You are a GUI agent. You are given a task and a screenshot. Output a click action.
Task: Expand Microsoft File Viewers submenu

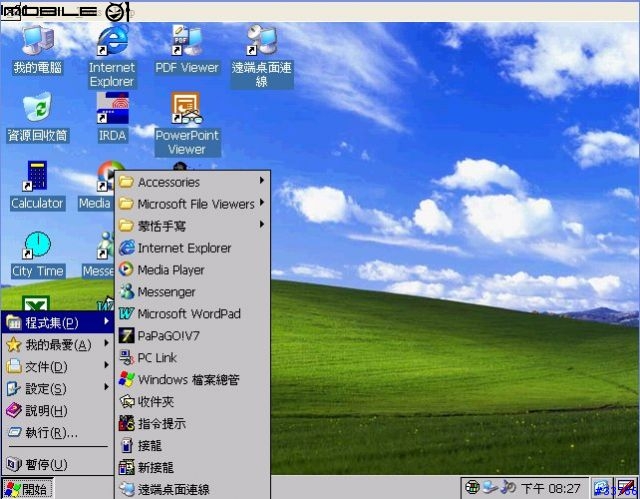(x=192, y=204)
